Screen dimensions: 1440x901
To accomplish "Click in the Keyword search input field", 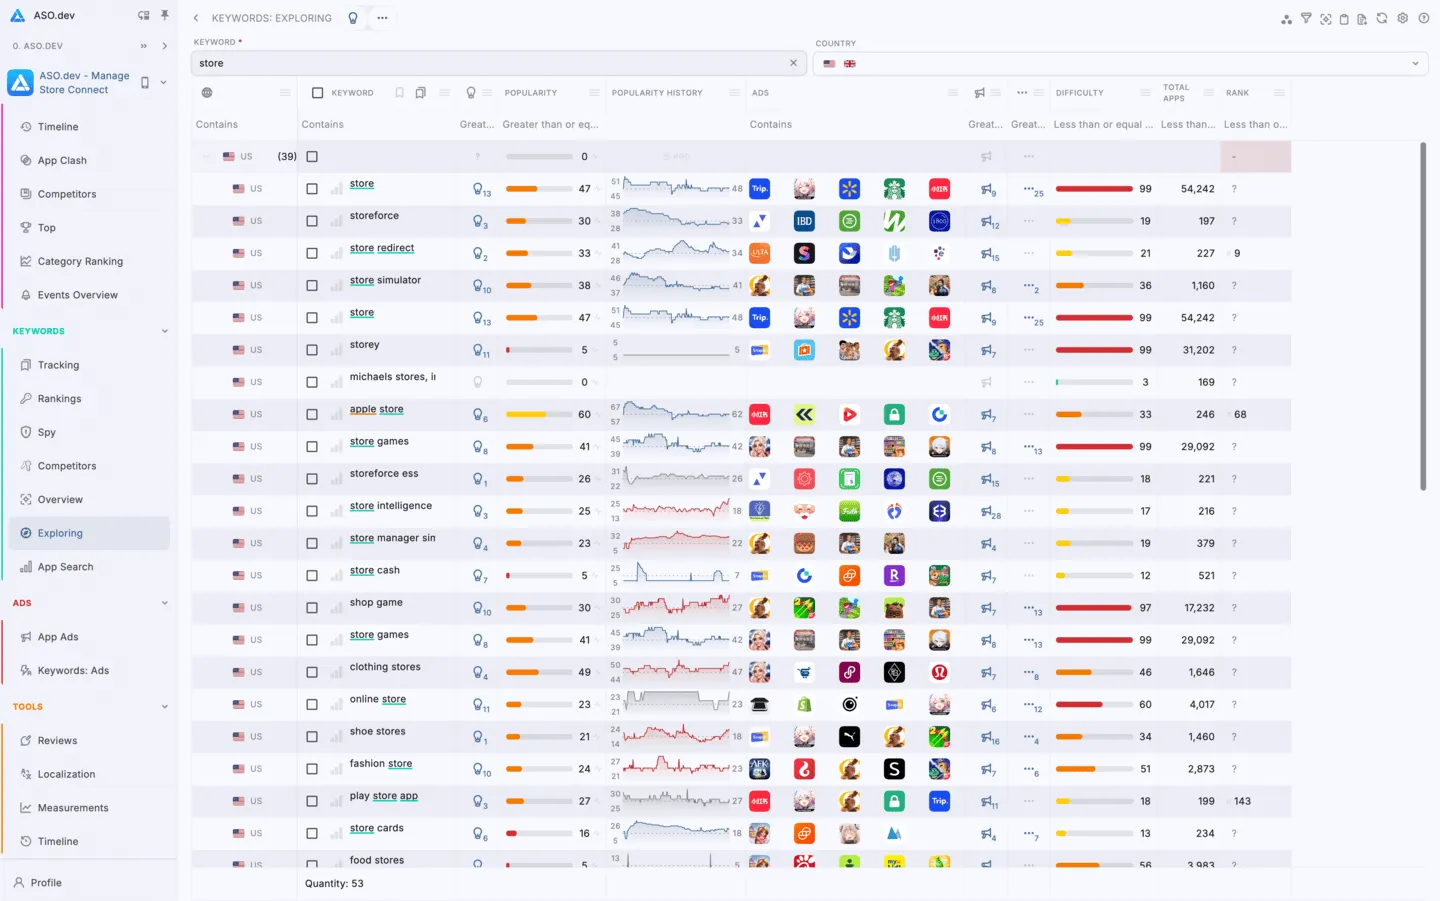I will click(x=490, y=63).
